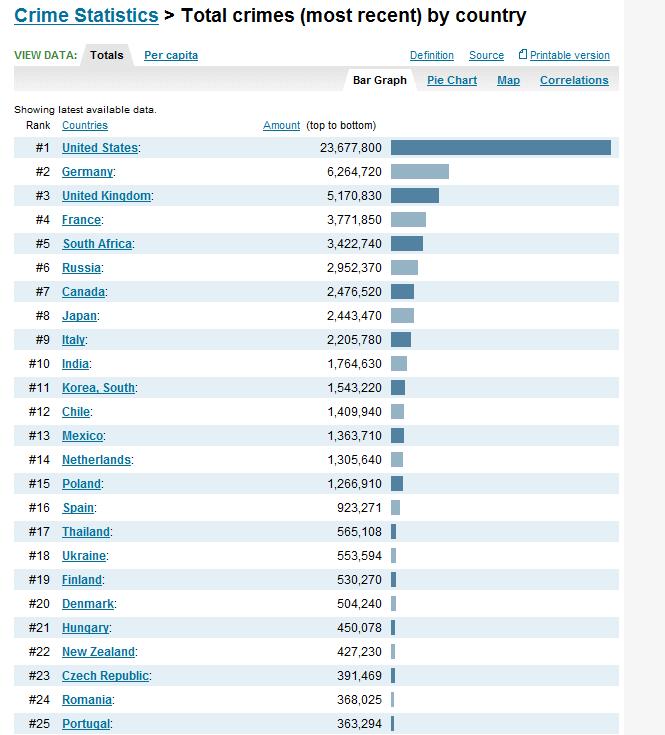The height and width of the screenshot is (735, 665).
Task: Select the Totals tab
Action: (x=107, y=55)
